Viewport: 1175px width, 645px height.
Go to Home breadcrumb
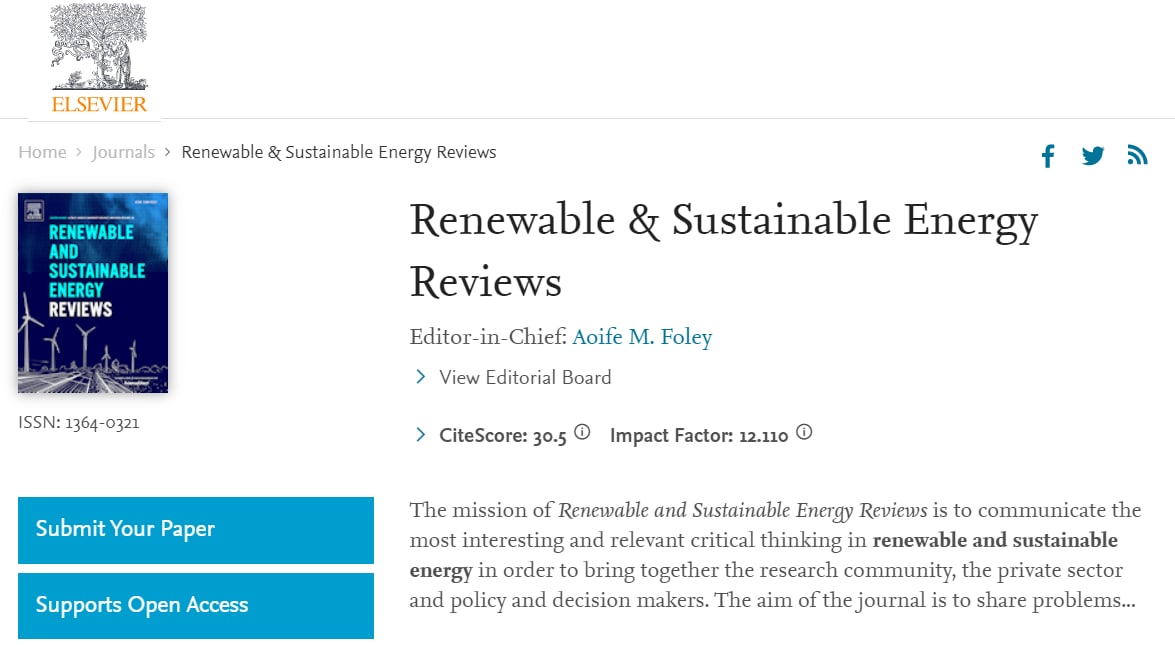tap(42, 152)
